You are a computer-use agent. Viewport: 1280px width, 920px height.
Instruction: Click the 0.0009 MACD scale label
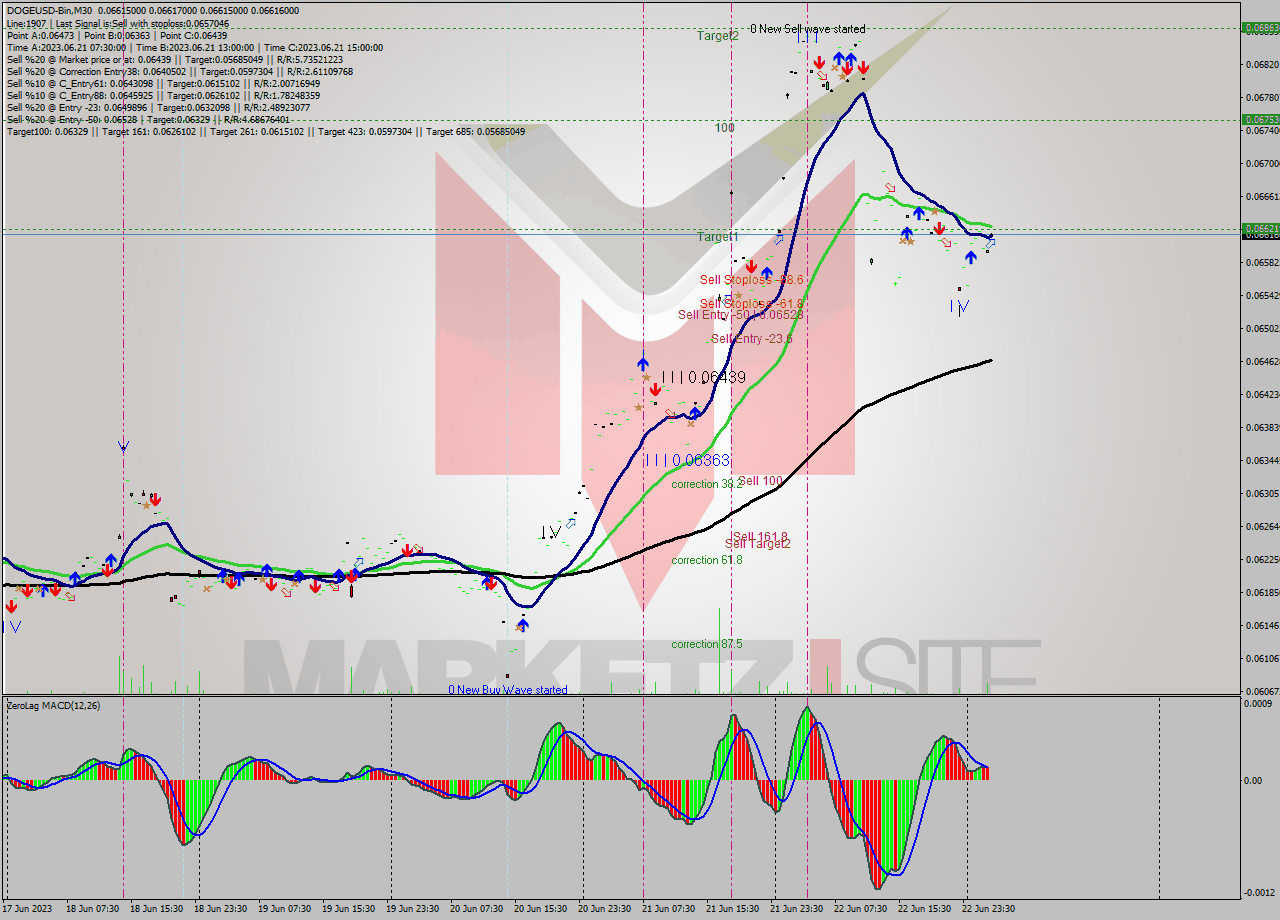[1260, 704]
